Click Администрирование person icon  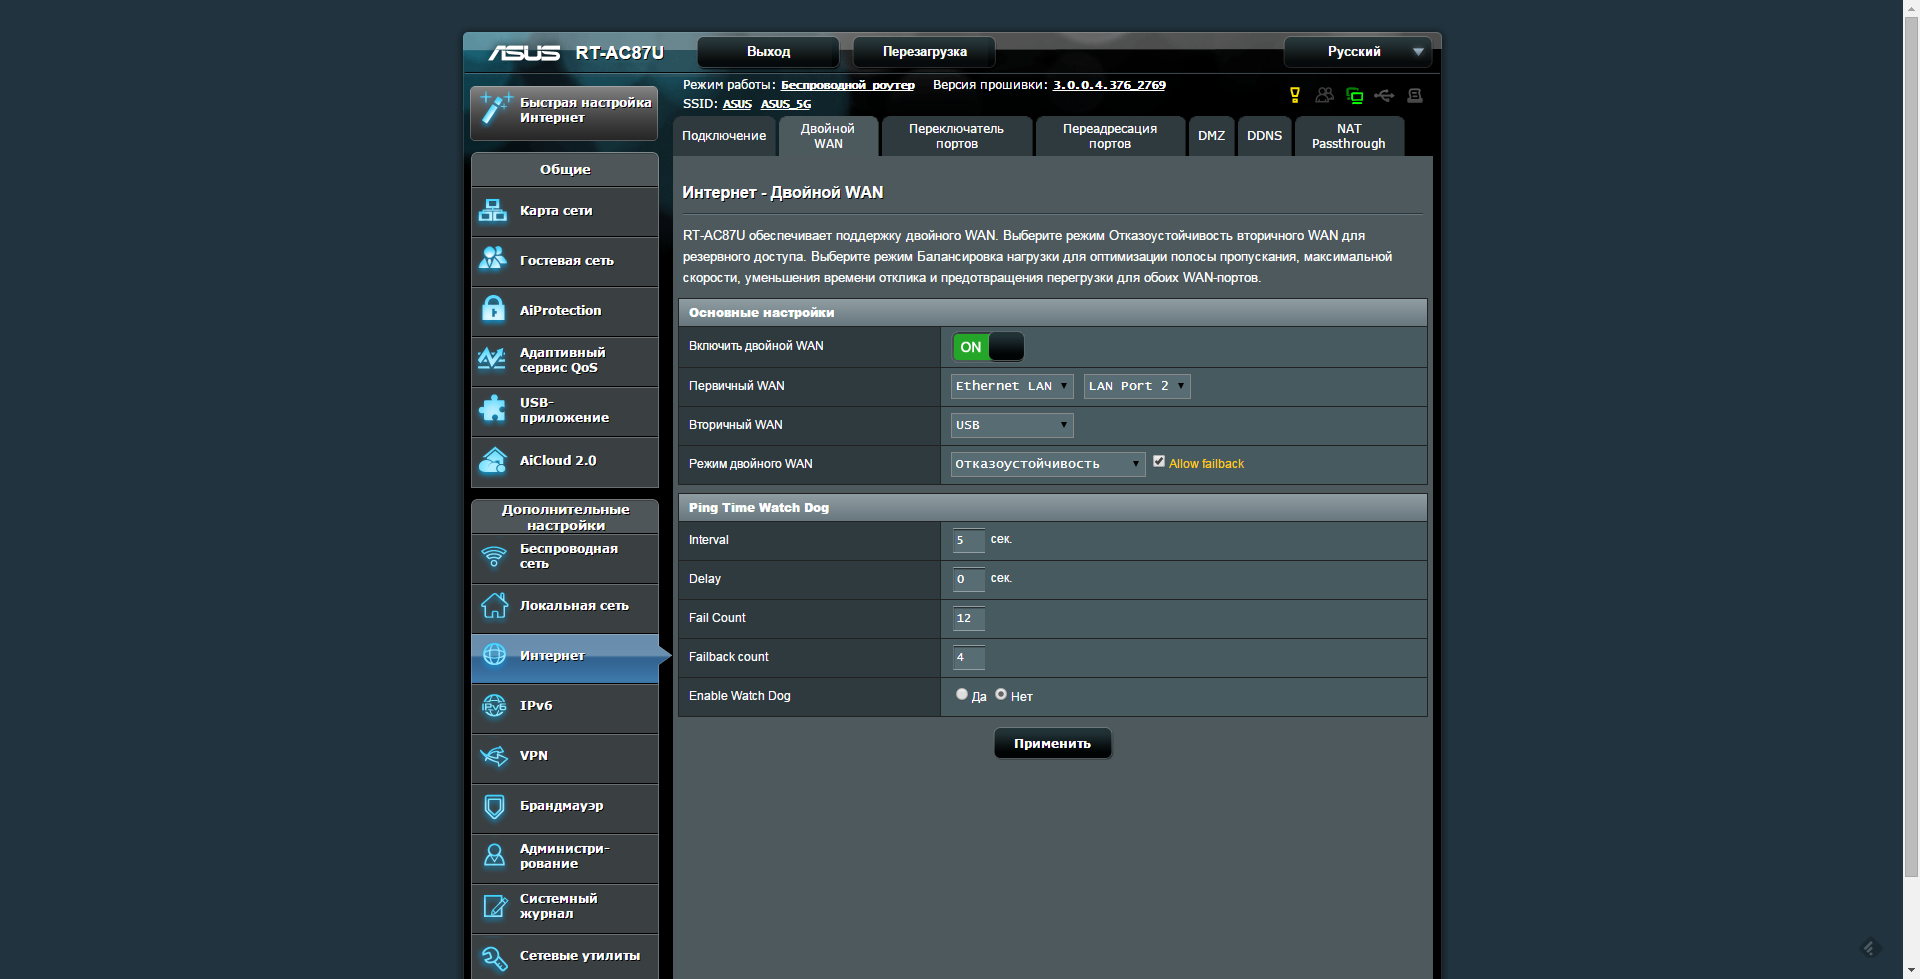click(494, 856)
